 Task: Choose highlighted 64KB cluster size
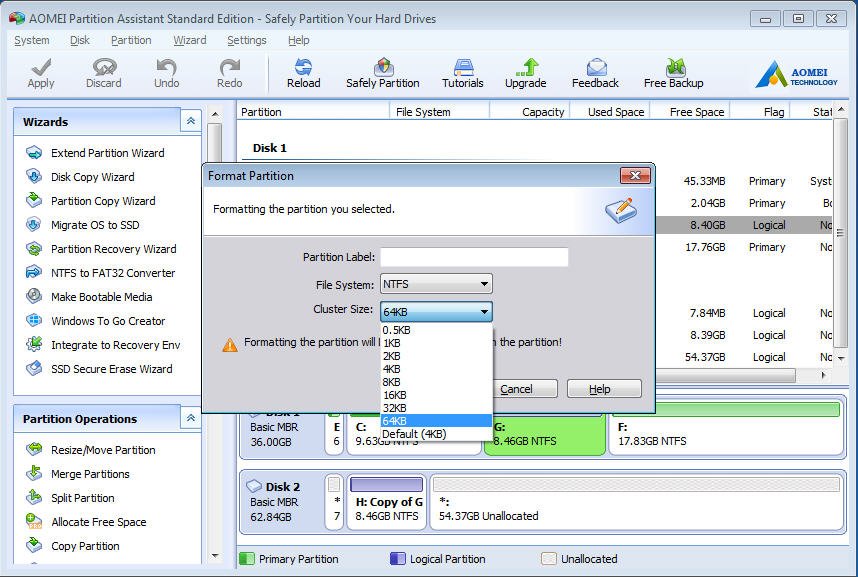click(436, 421)
